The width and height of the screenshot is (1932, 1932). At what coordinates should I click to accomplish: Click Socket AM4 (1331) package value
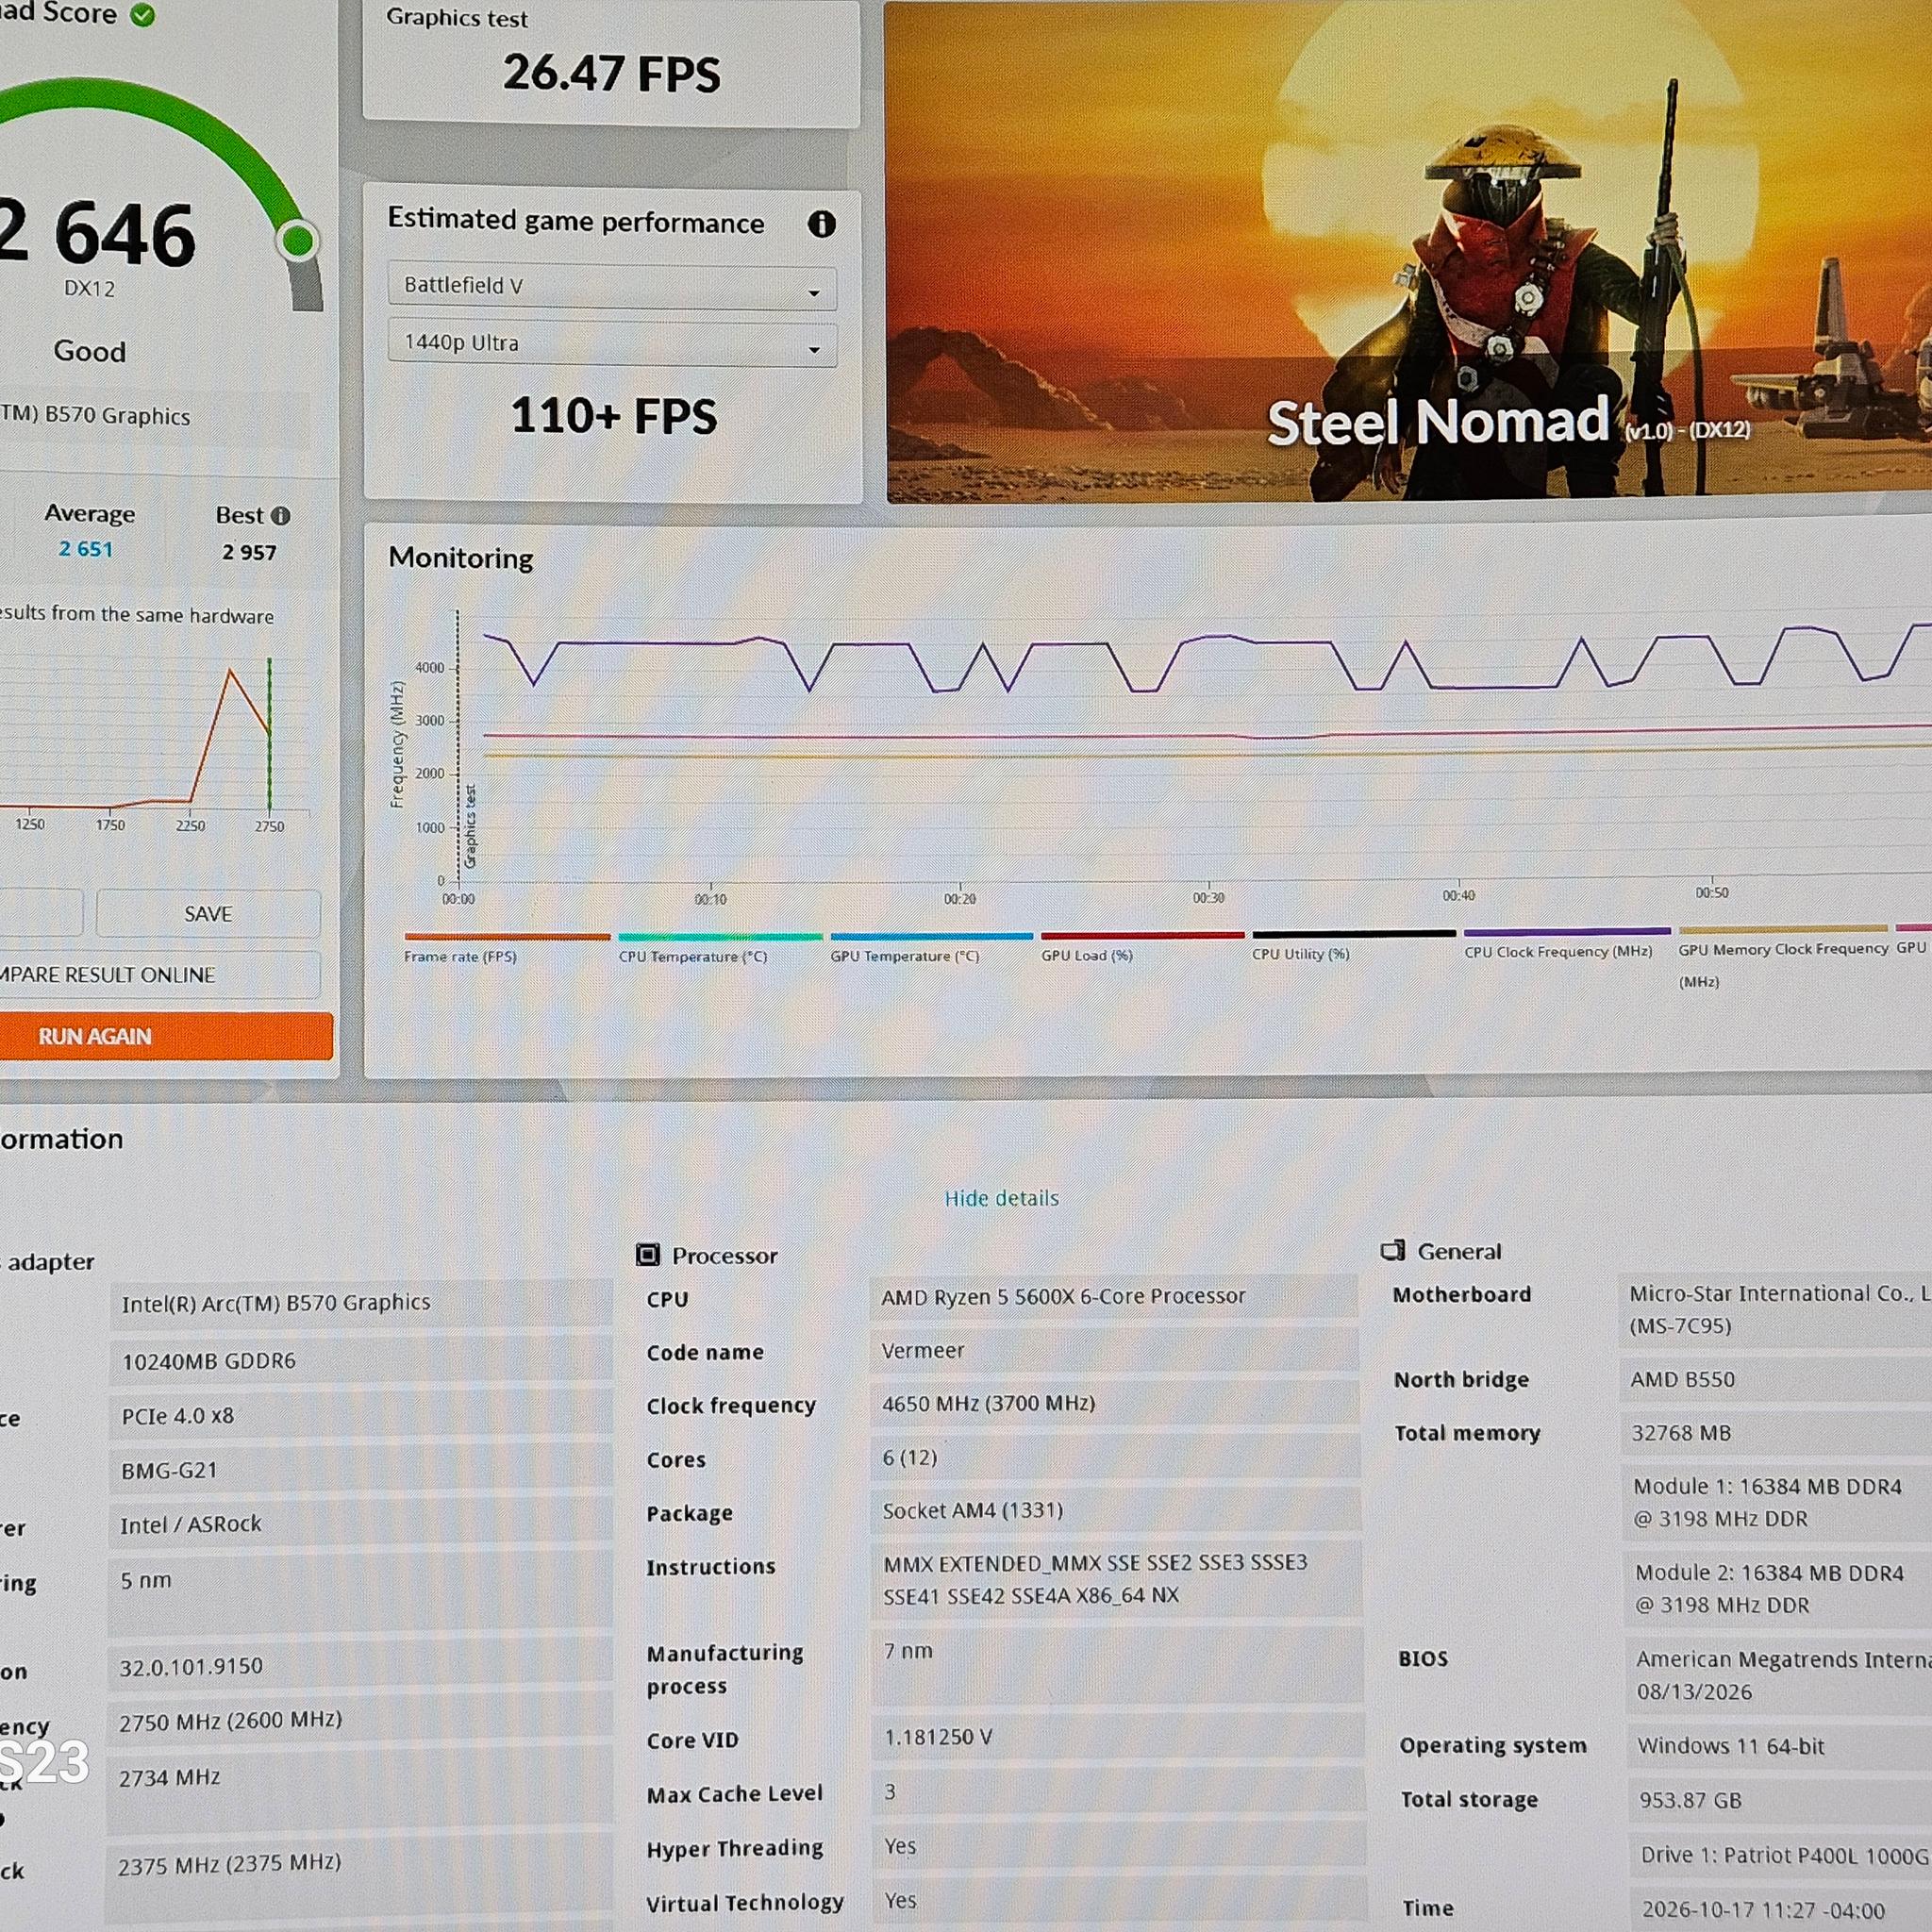(x=1115, y=1510)
